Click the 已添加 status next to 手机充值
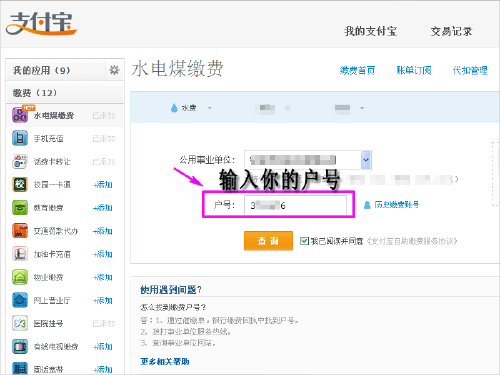Image resolution: width=500 pixels, height=375 pixels. tap(104, 139)
